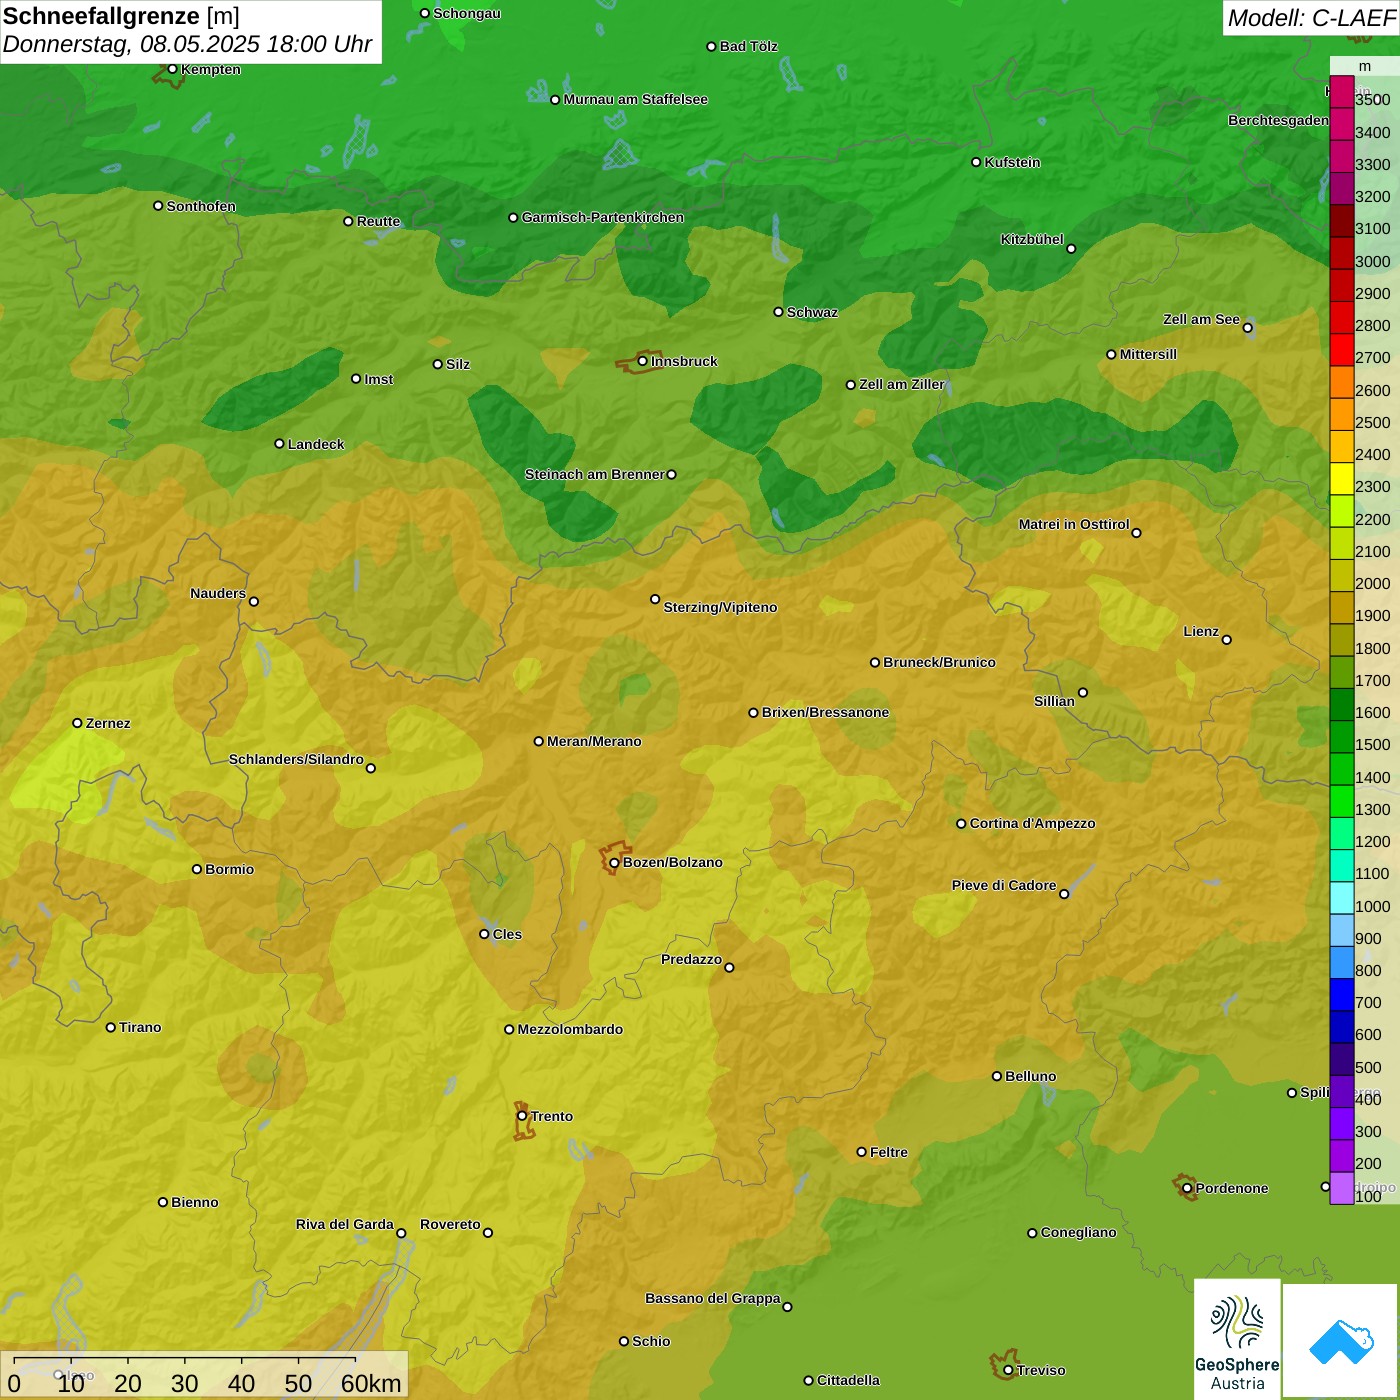
Task: Select the Trento city marker
Action: 522,1116
